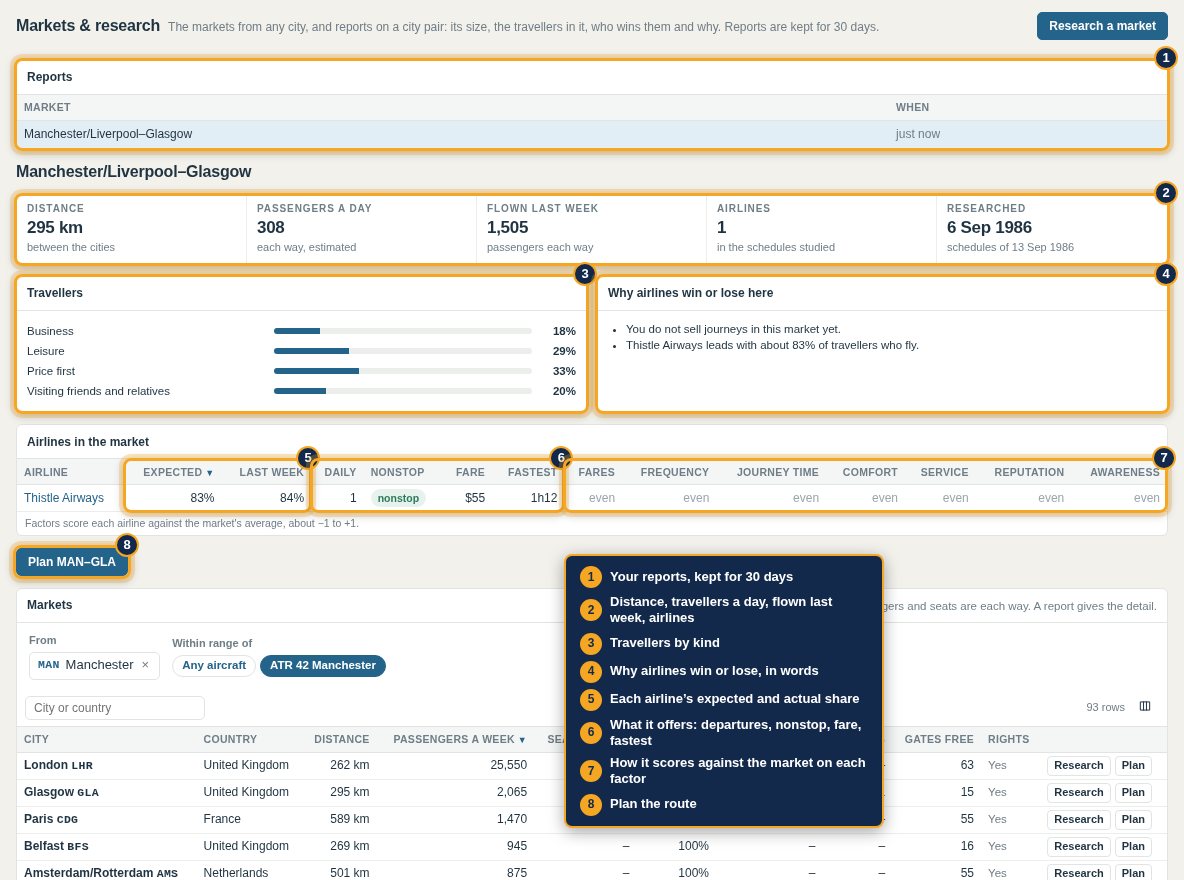Click the FREQUENCY factor column header
Screen dimensions: 1184x880
tap(674, 472)
